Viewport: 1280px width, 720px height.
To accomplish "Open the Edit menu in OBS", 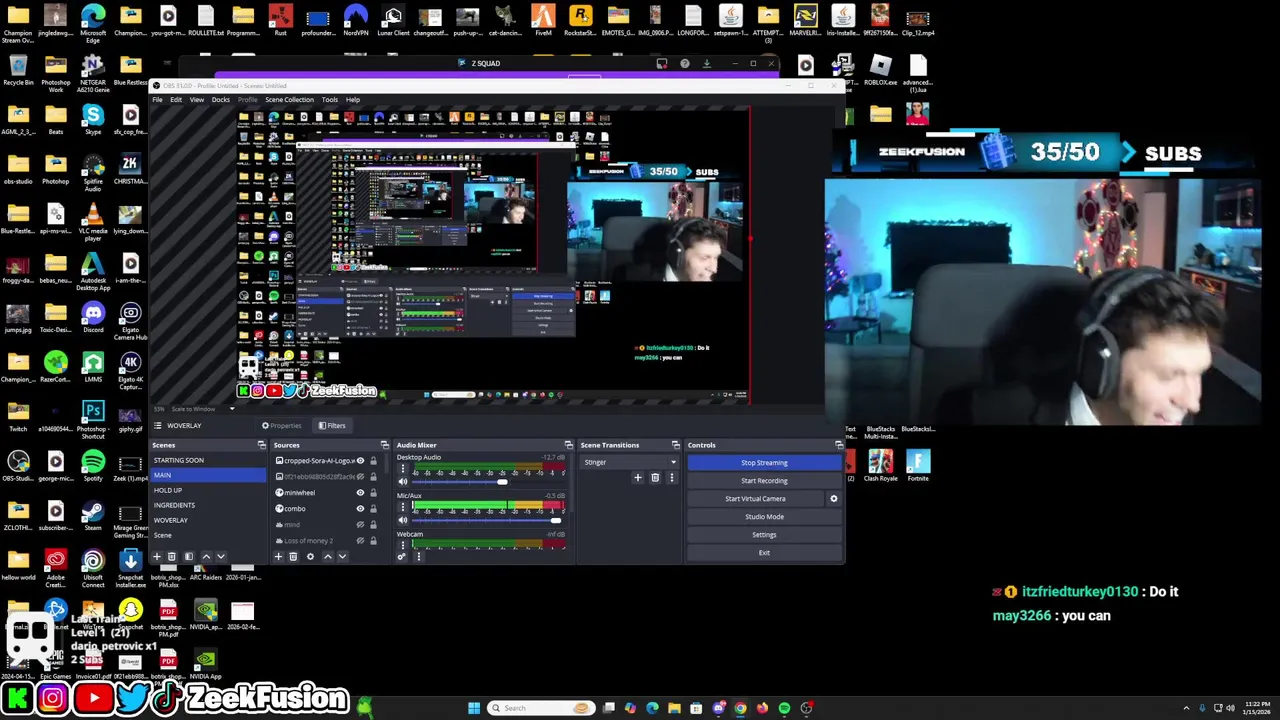I will (x=176, y=100).
